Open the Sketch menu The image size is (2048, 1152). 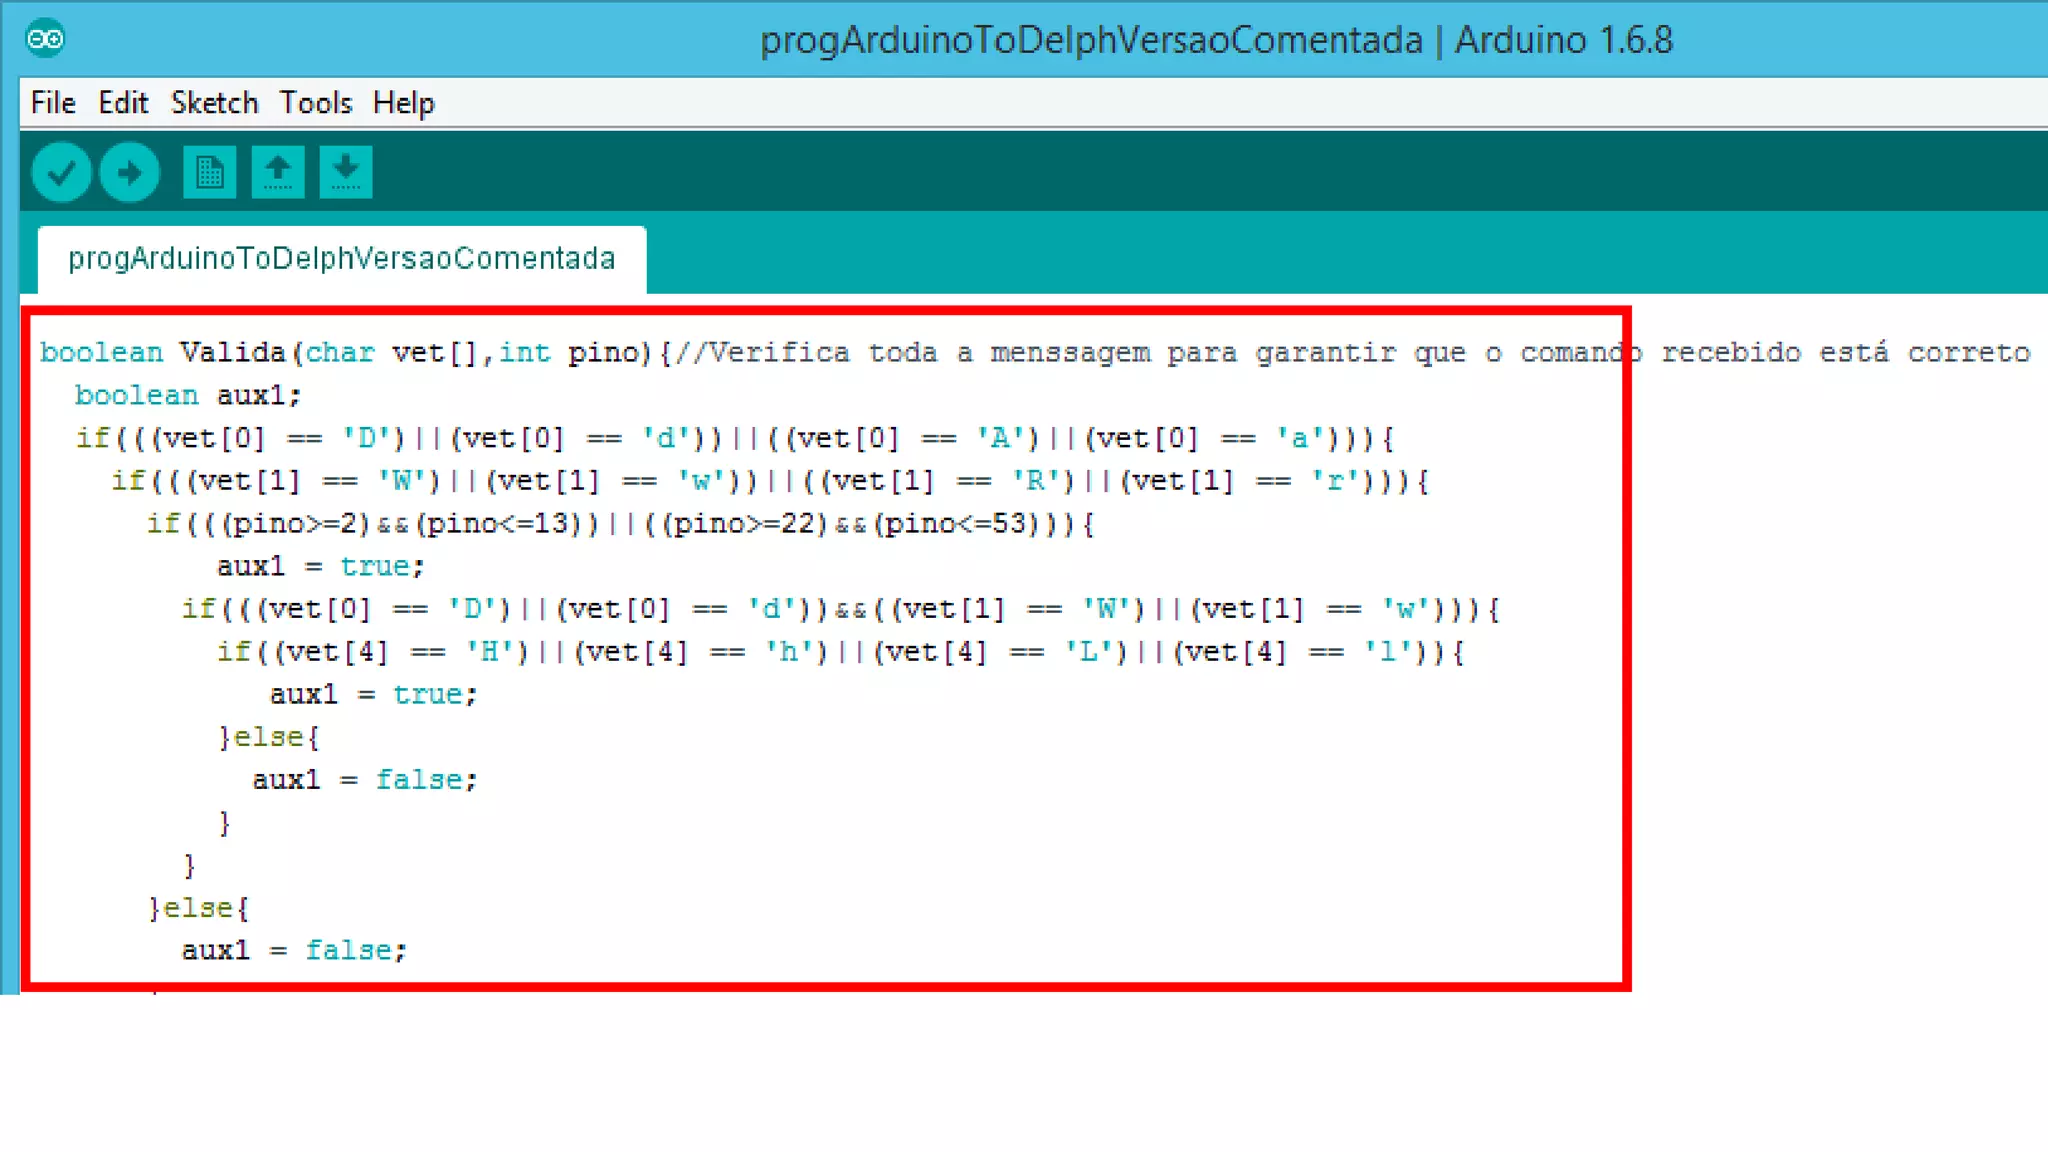214,103
